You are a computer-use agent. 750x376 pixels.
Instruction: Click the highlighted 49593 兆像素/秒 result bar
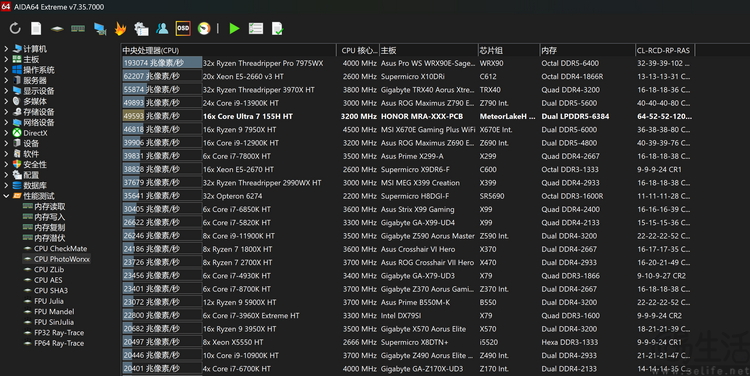click(x=162, y=116)
